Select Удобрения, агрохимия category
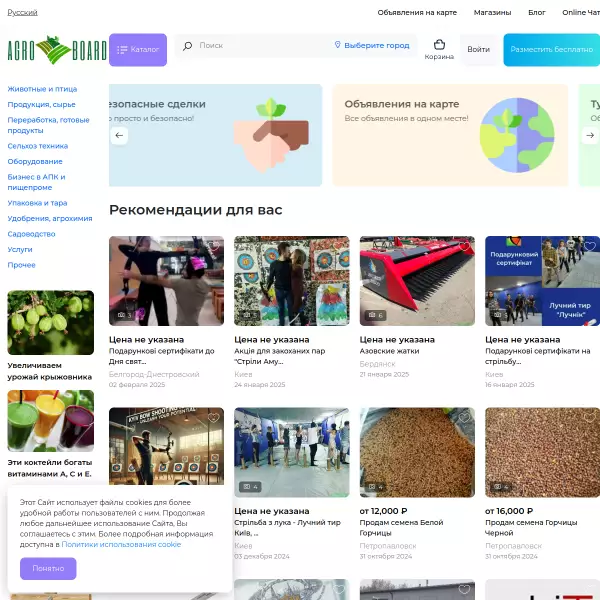 point(50,218)
